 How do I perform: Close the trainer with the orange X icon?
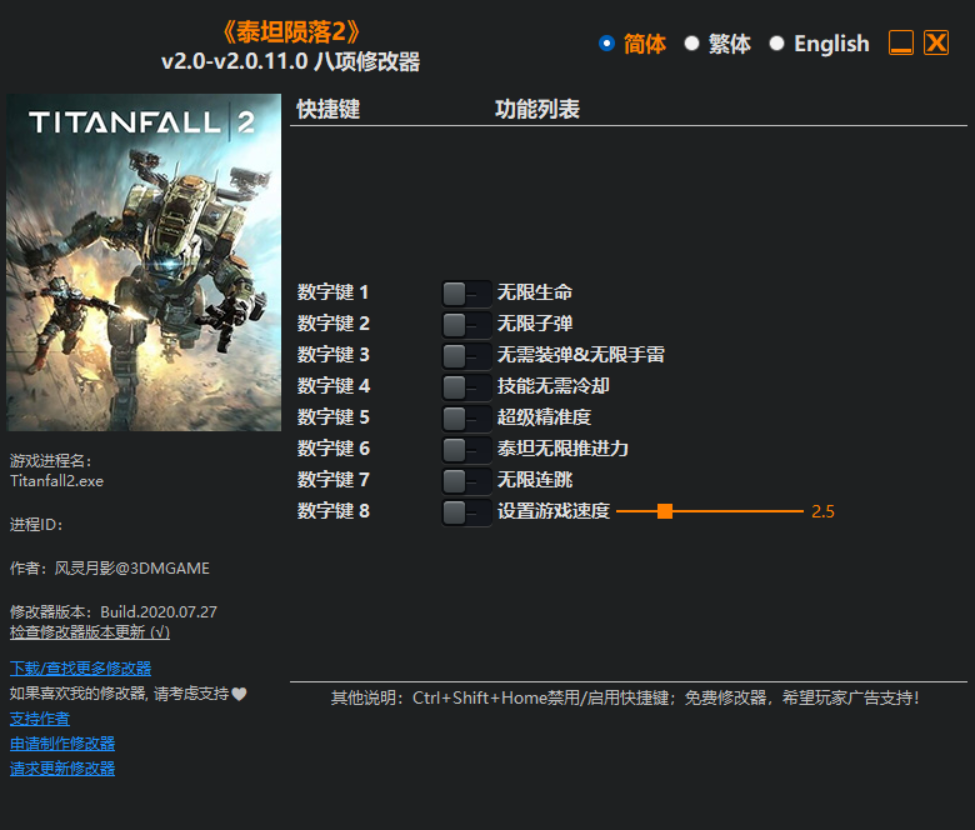(936, 43)
